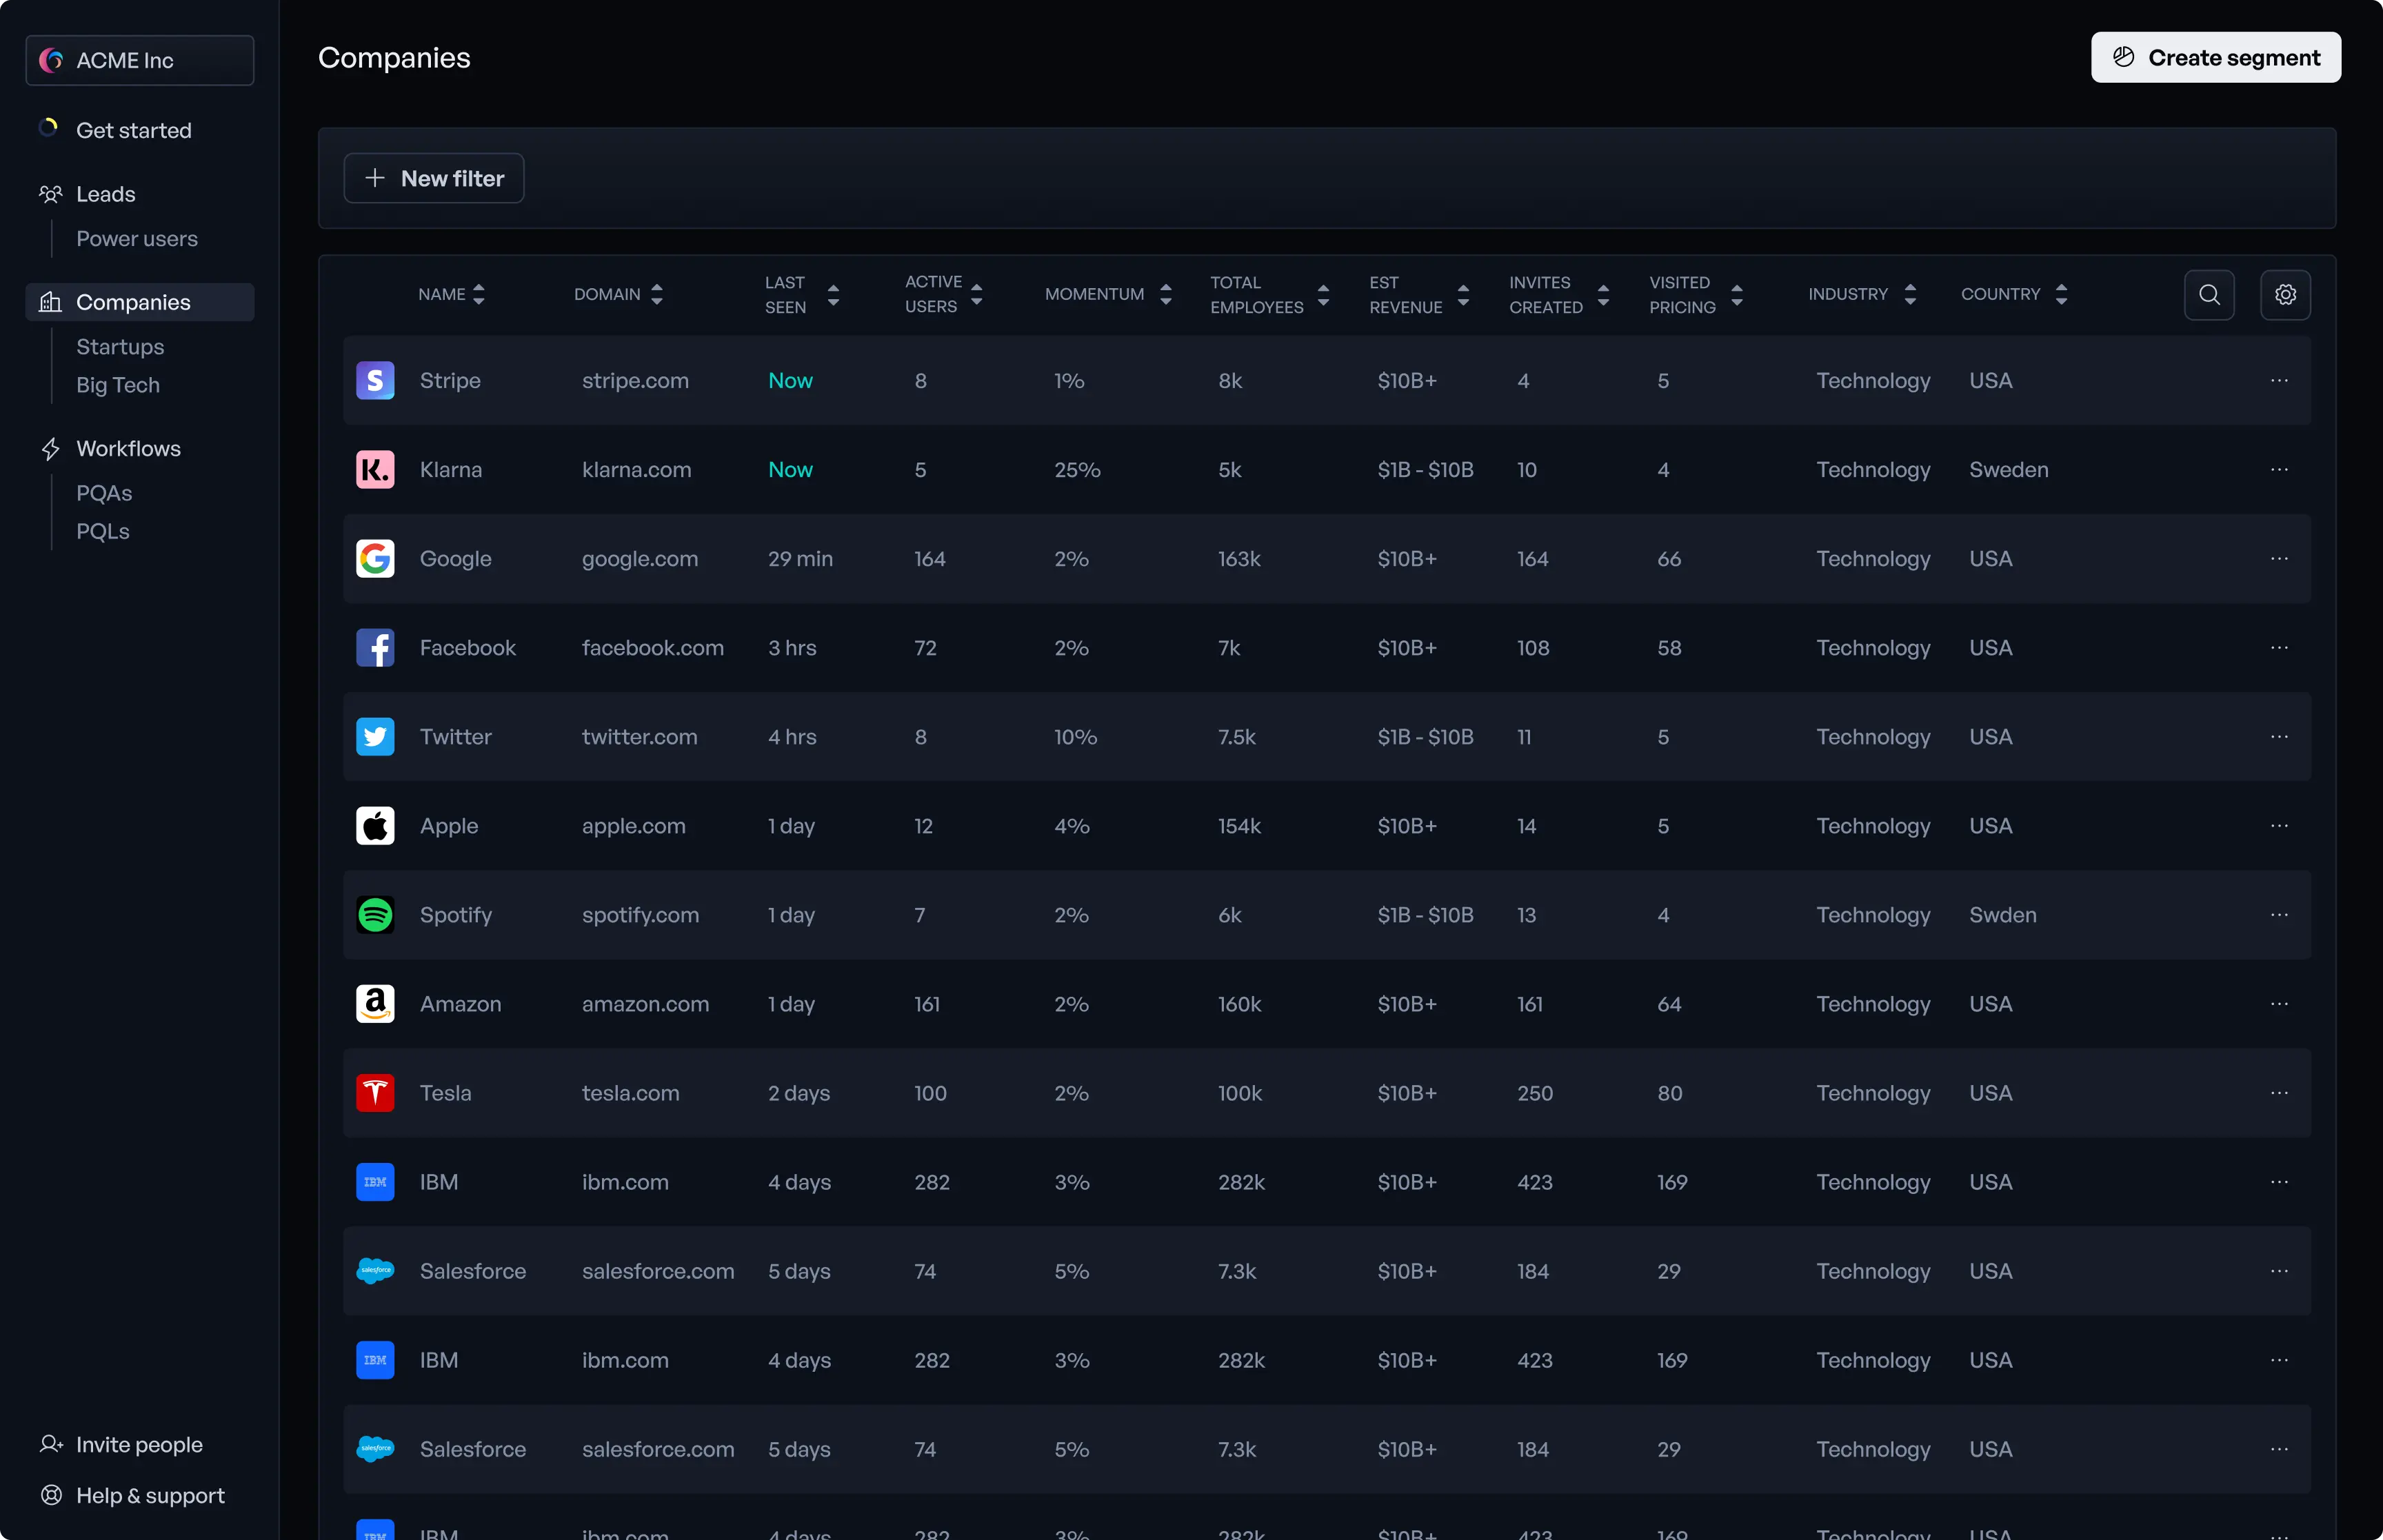Screen dimensions: 2383x1540
Task: Click the Help & support lifebuoy icon
Action: 51,1495
